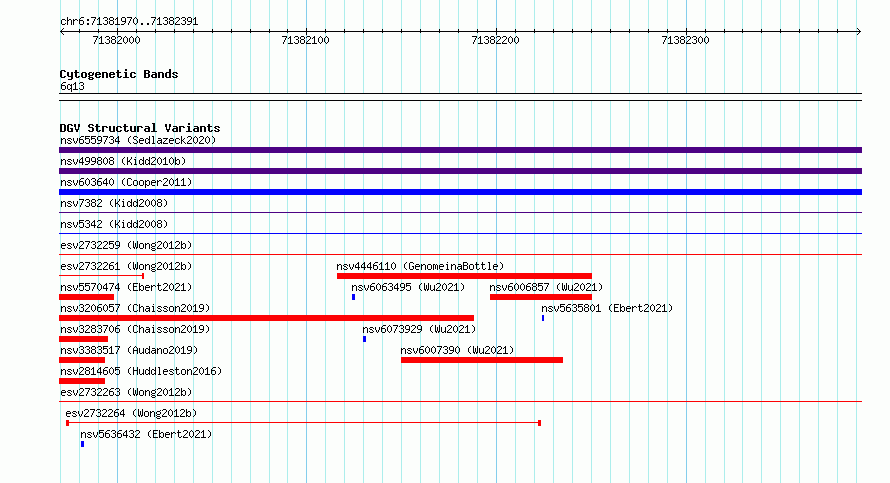Screen dimensions: 890x483
Task: Select nsv7382 (Kidd2008) label
Action: tap(114, 203)
